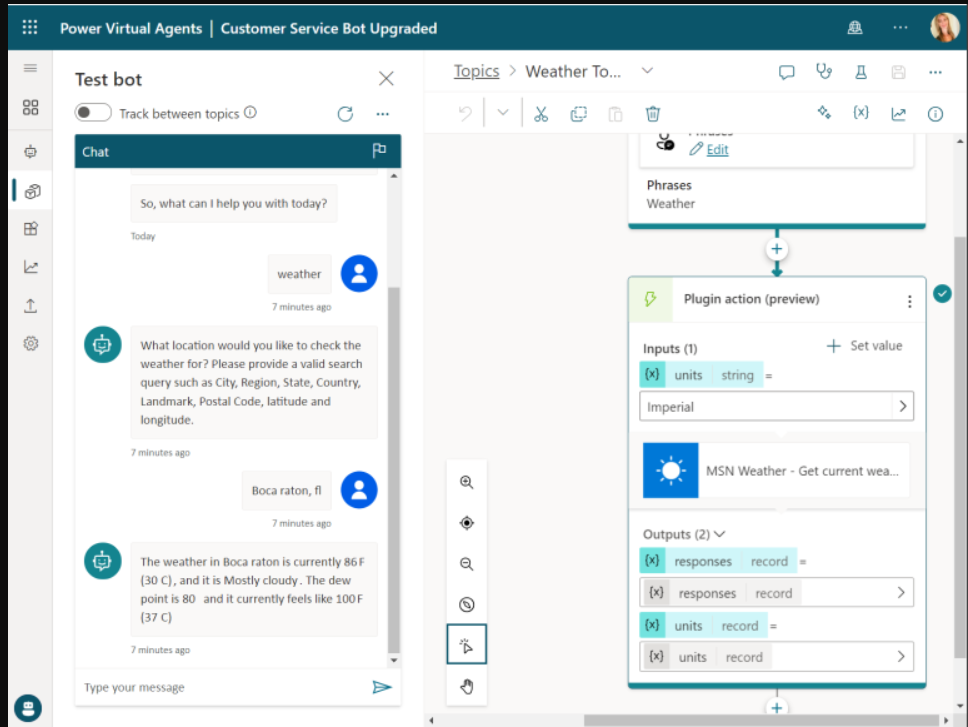Collapse the left navigation hamburger menu
Viewport: 968px width, 727px height.
click(30, 68)
